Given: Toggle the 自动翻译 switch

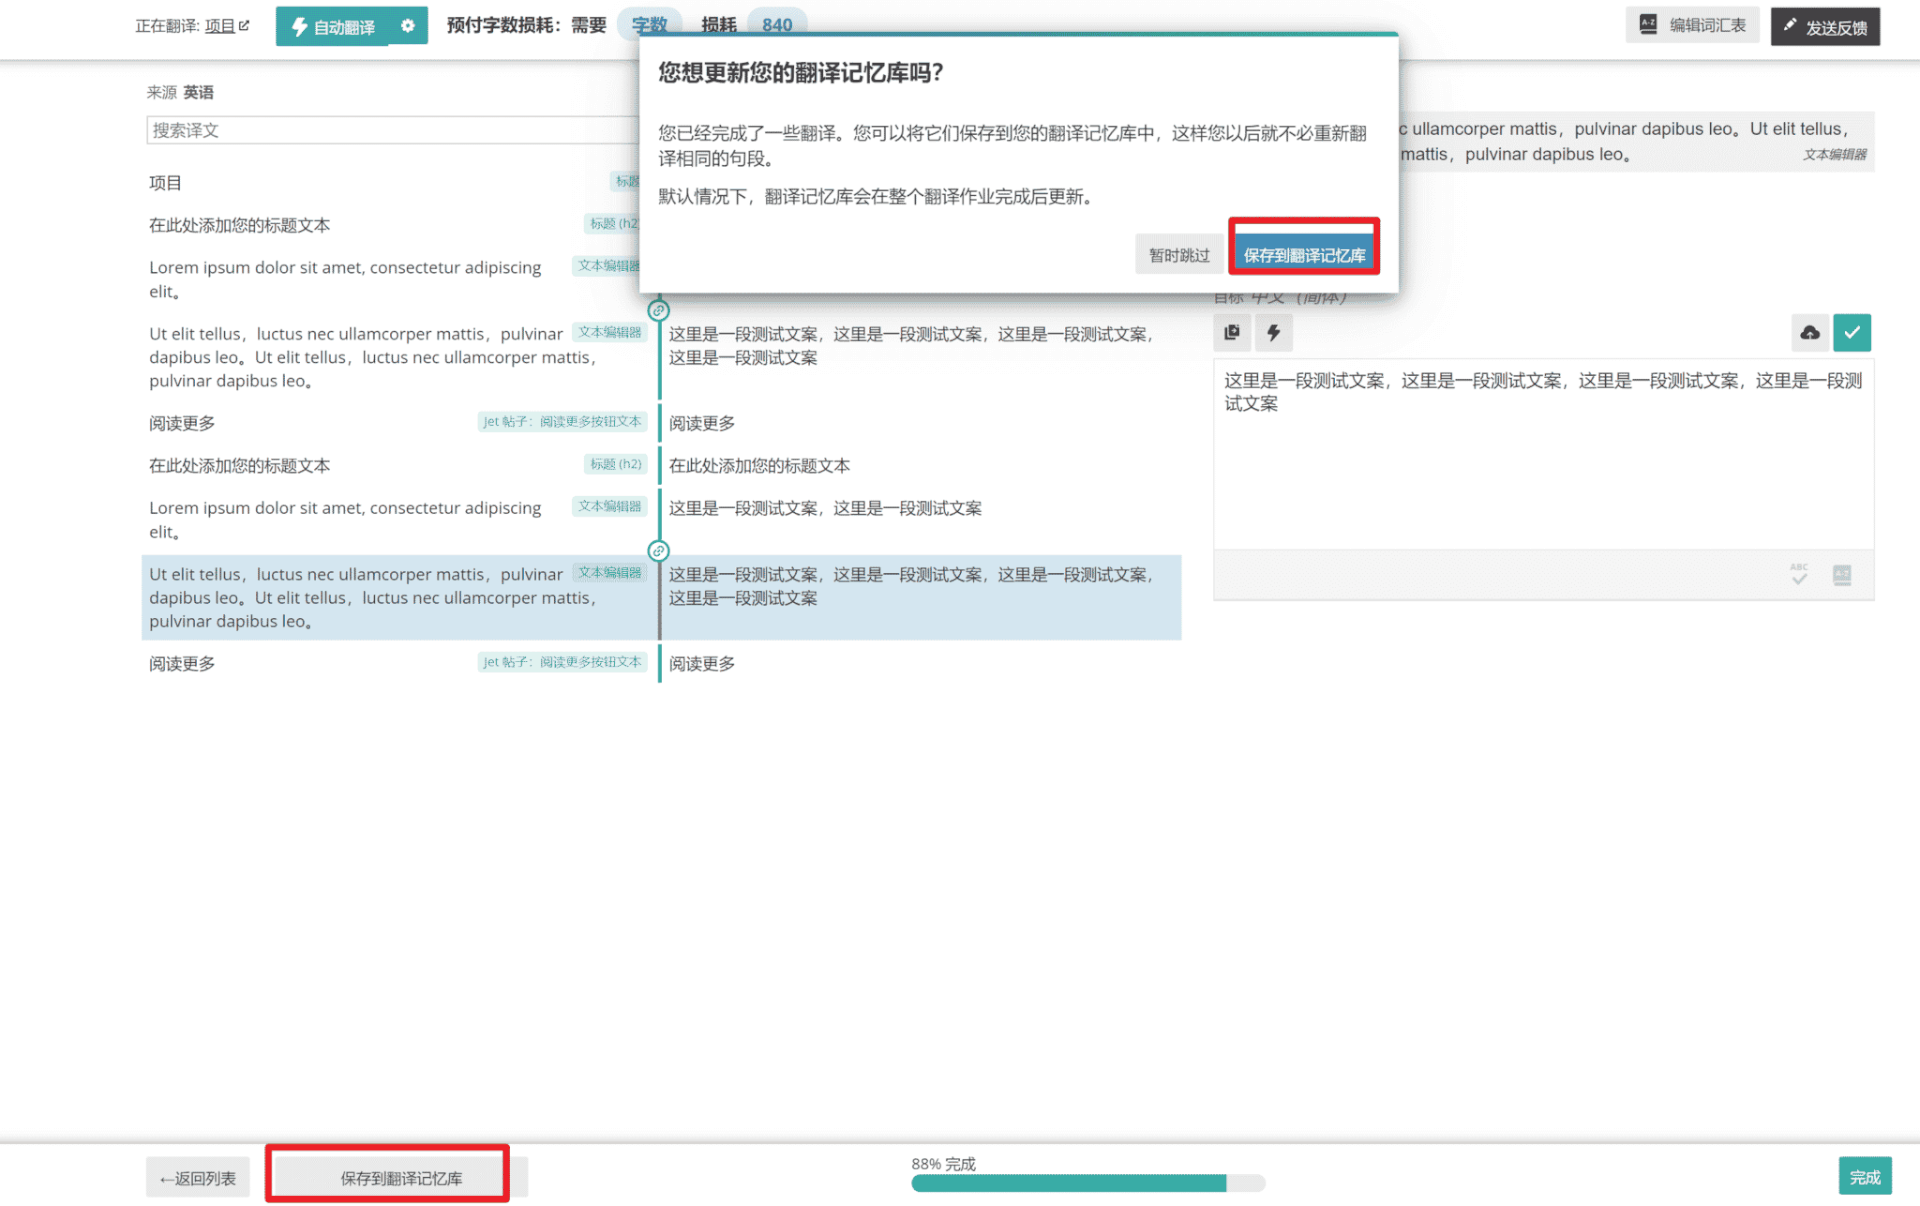Looking at the screenshot, I should pos(331,25).
